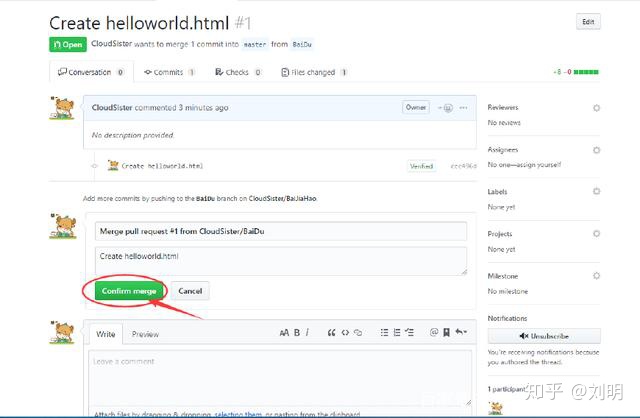
Task: Click the Reviewers gear icon
Action: (x=596, y=108)
